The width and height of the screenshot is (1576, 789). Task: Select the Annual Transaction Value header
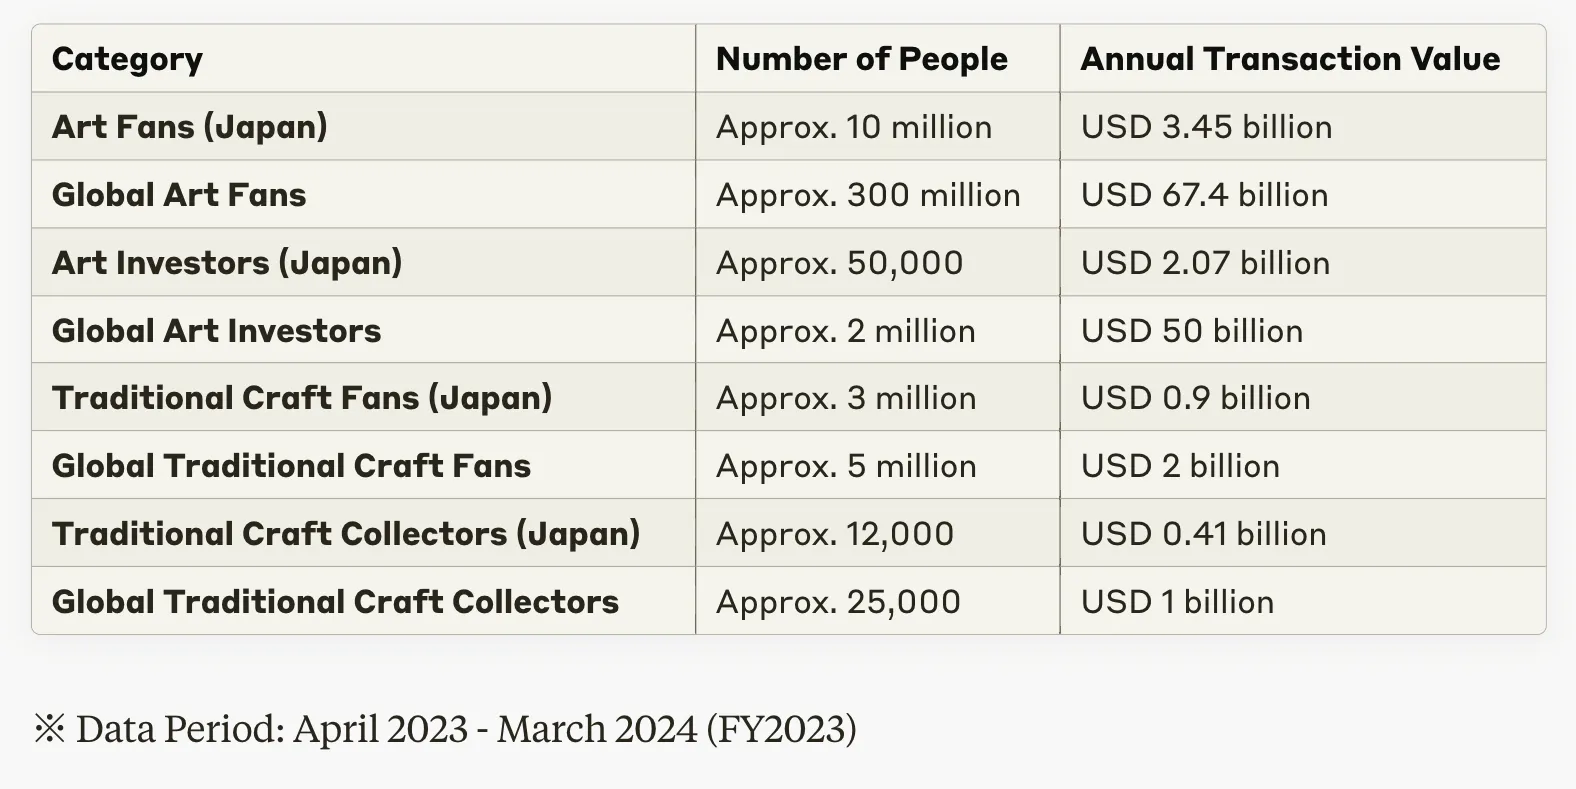click(x=1289, y=59)
